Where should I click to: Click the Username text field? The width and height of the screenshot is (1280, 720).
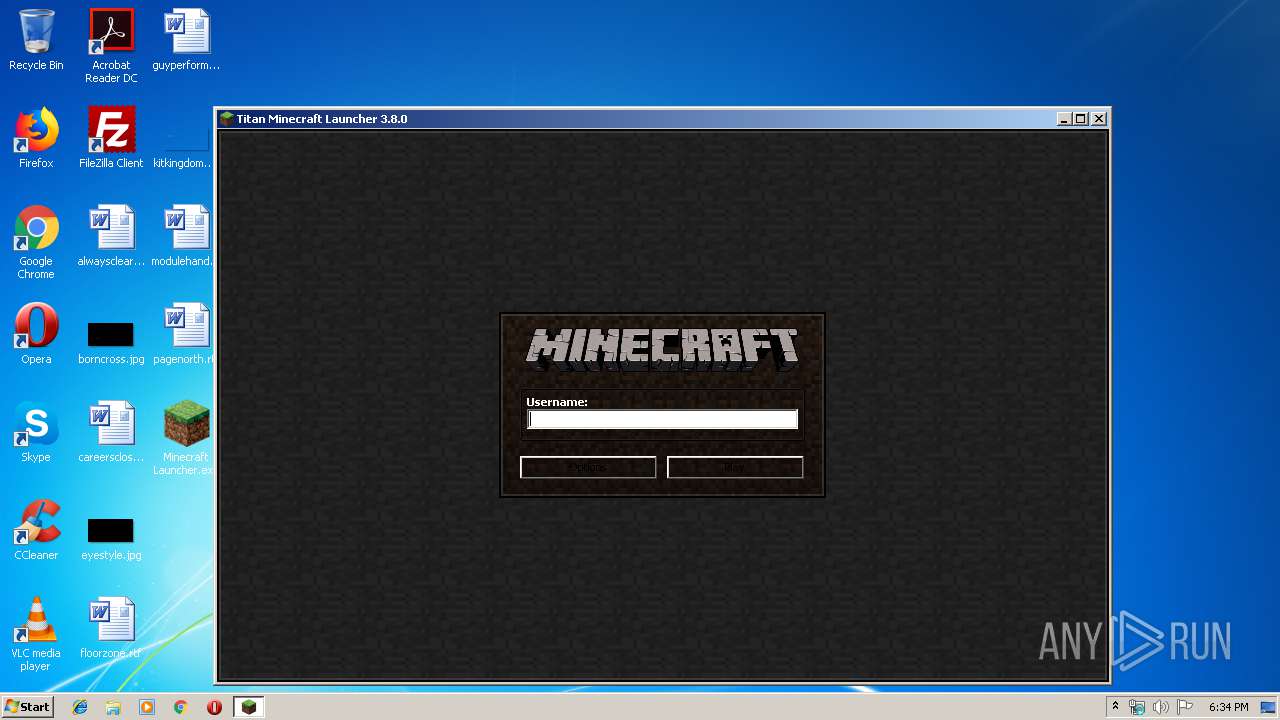click(x=662, y=420)
